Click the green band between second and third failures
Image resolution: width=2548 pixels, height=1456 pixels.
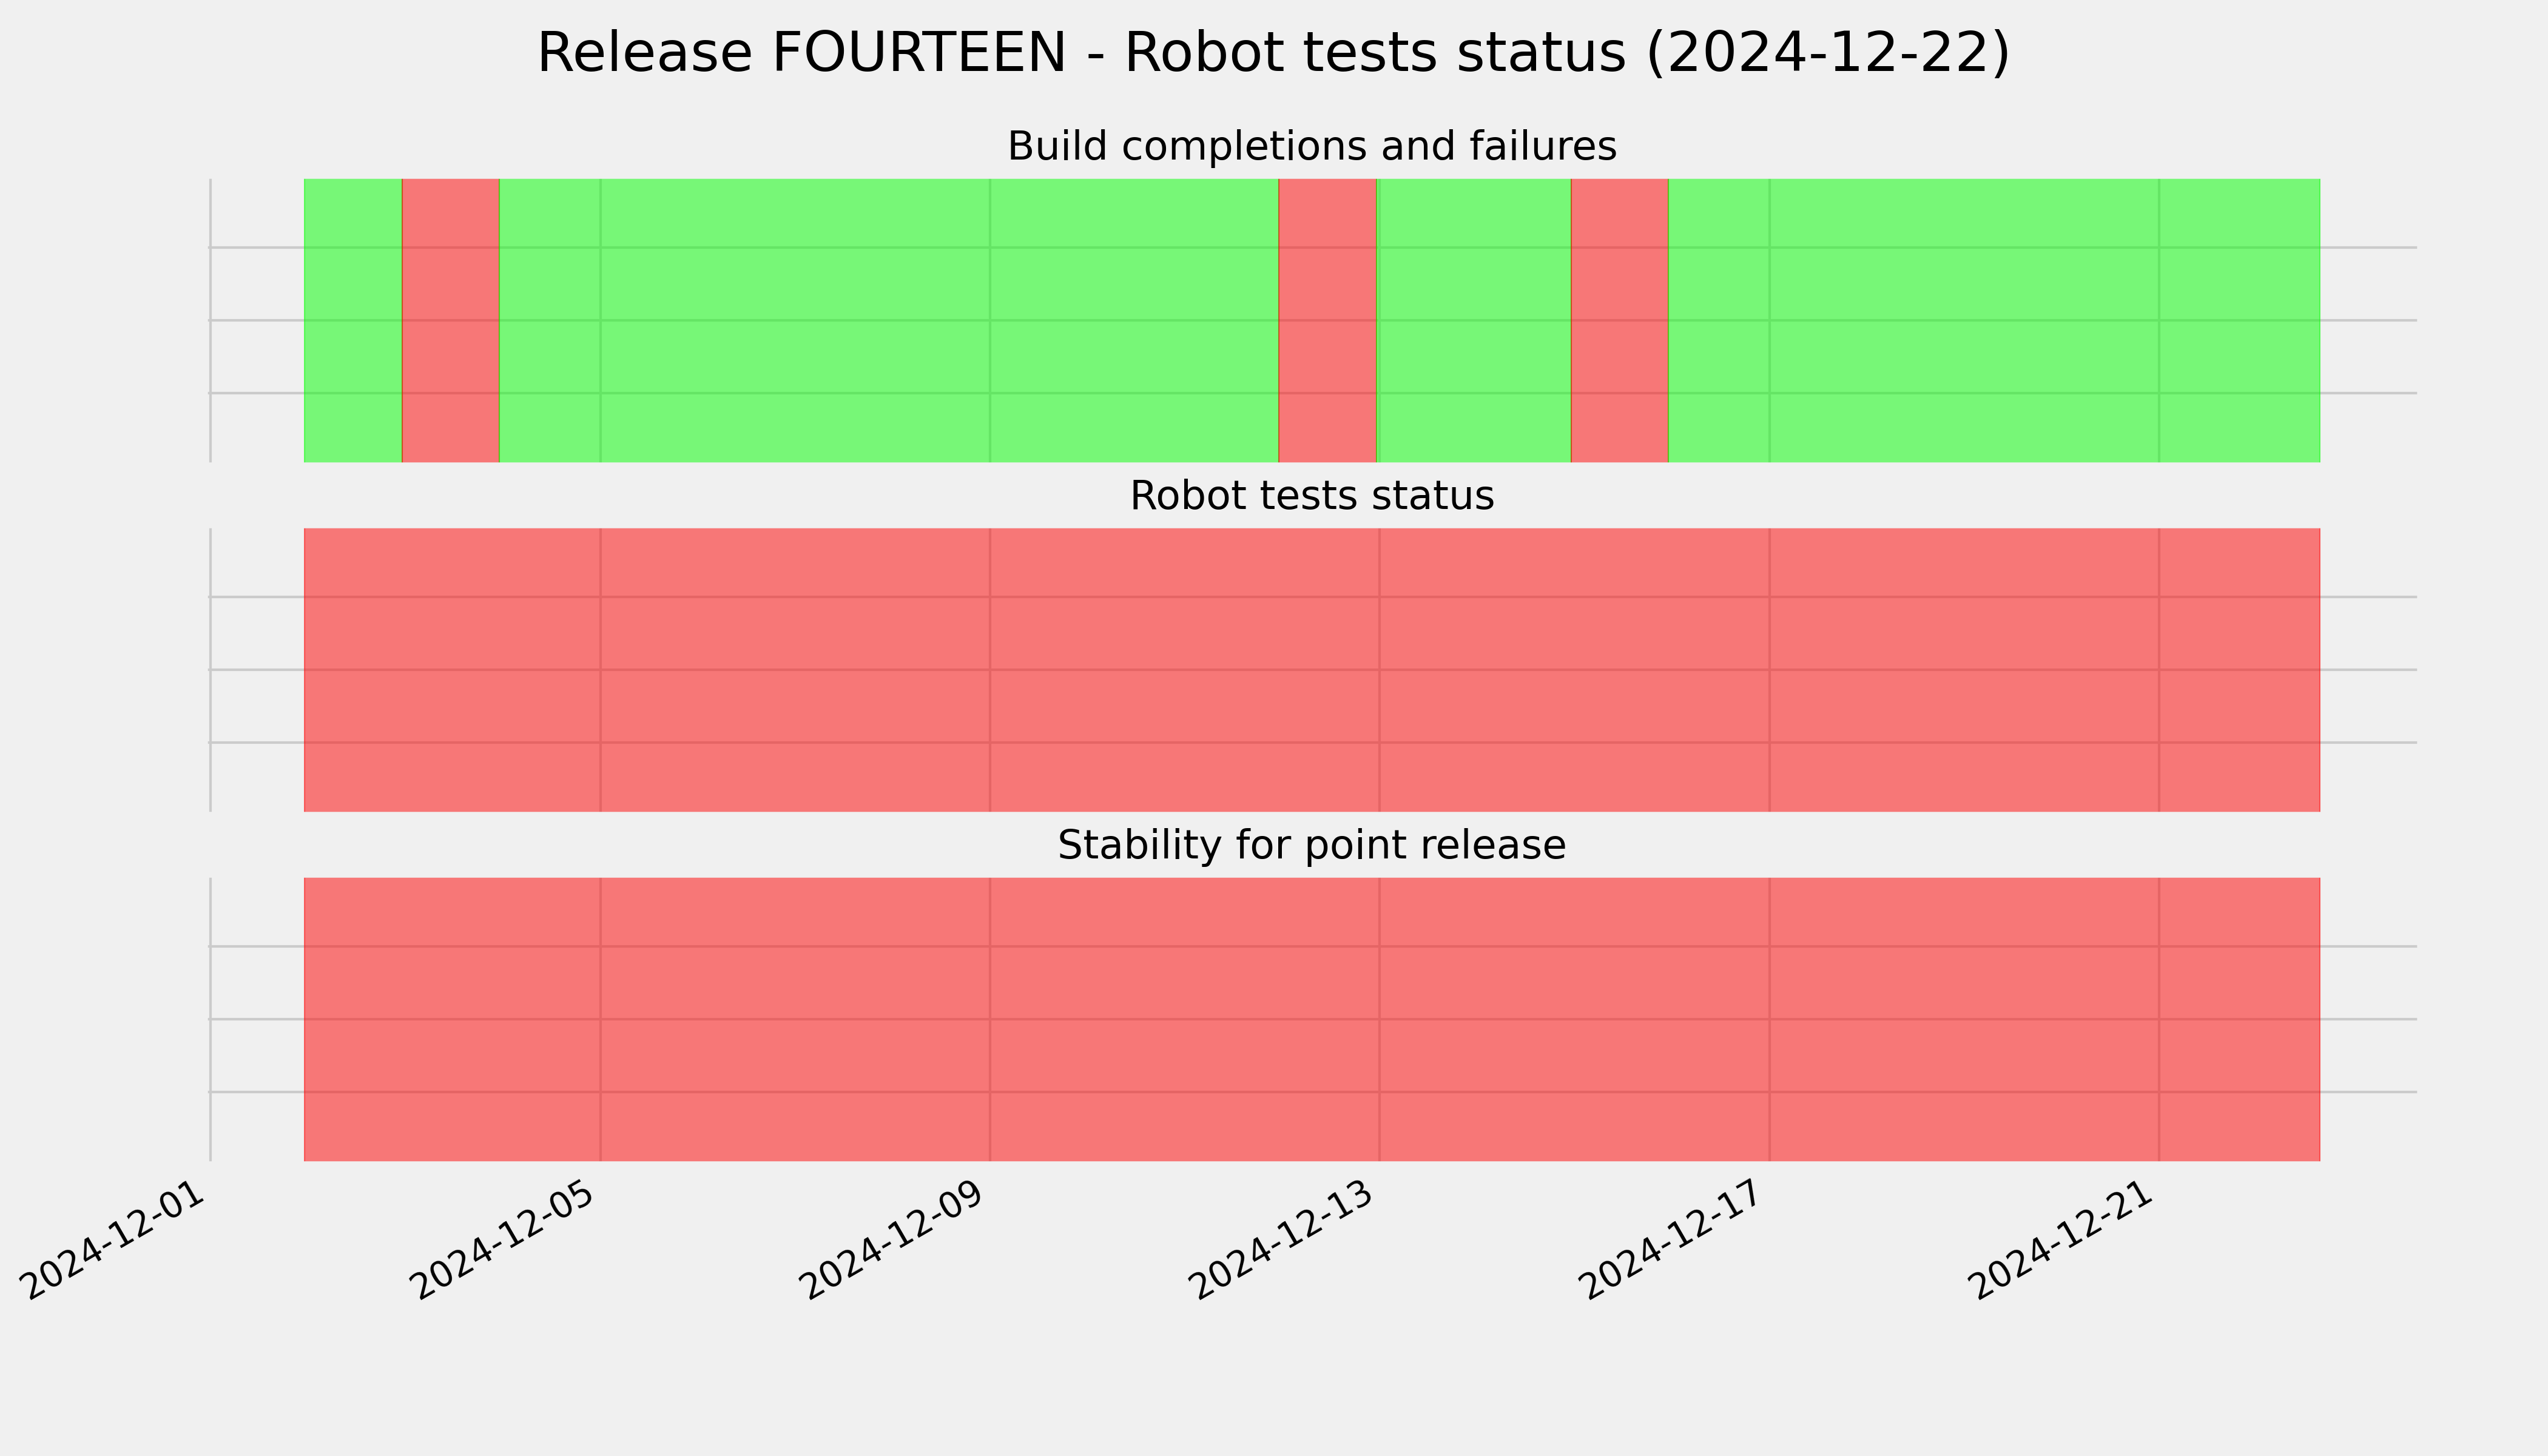click(1474, 320)
